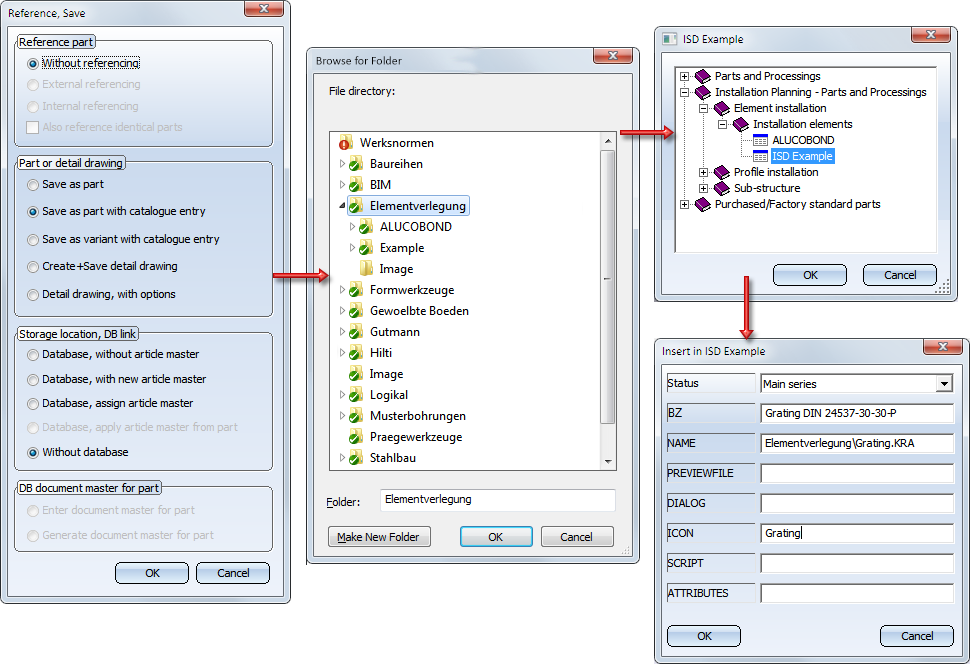
Task: Click the Gewoelbte Boeden folder icon
Action: (356, 311)
